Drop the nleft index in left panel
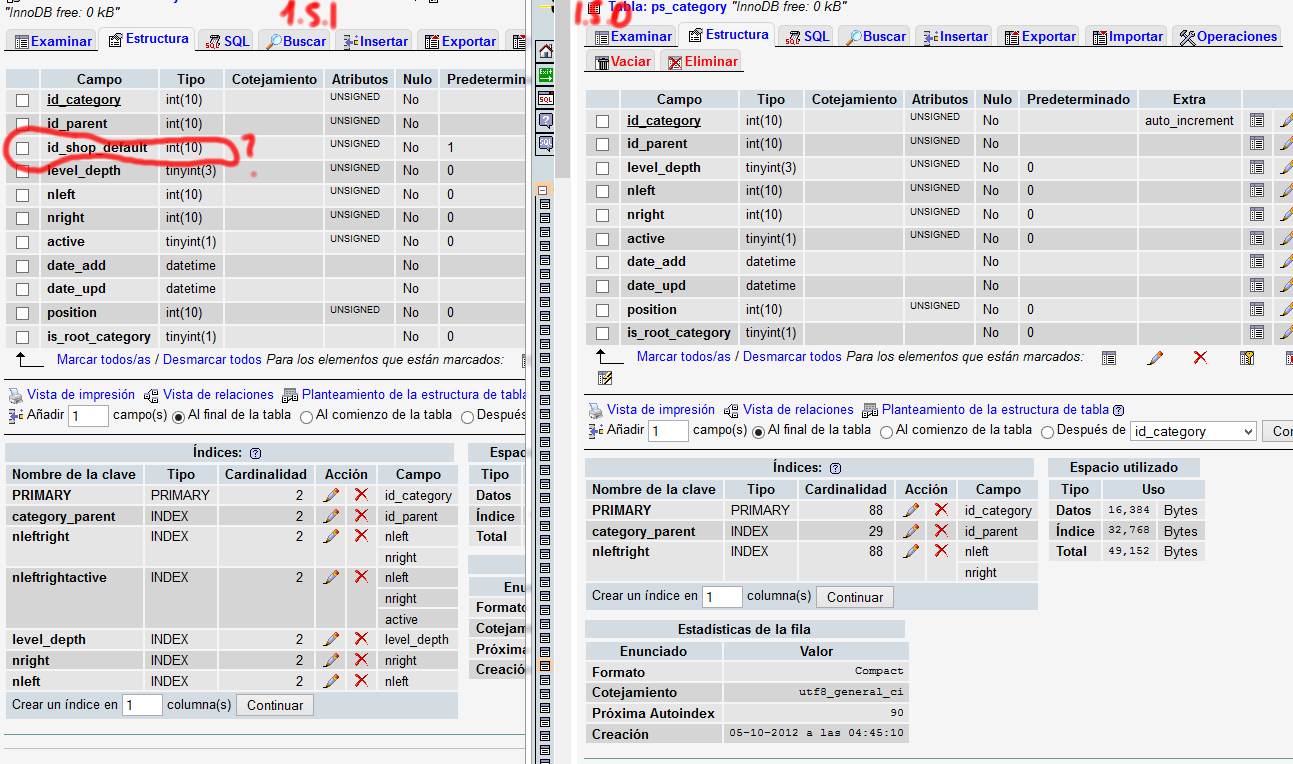This screenshot has height=764, width=1293. pos(361,681)
